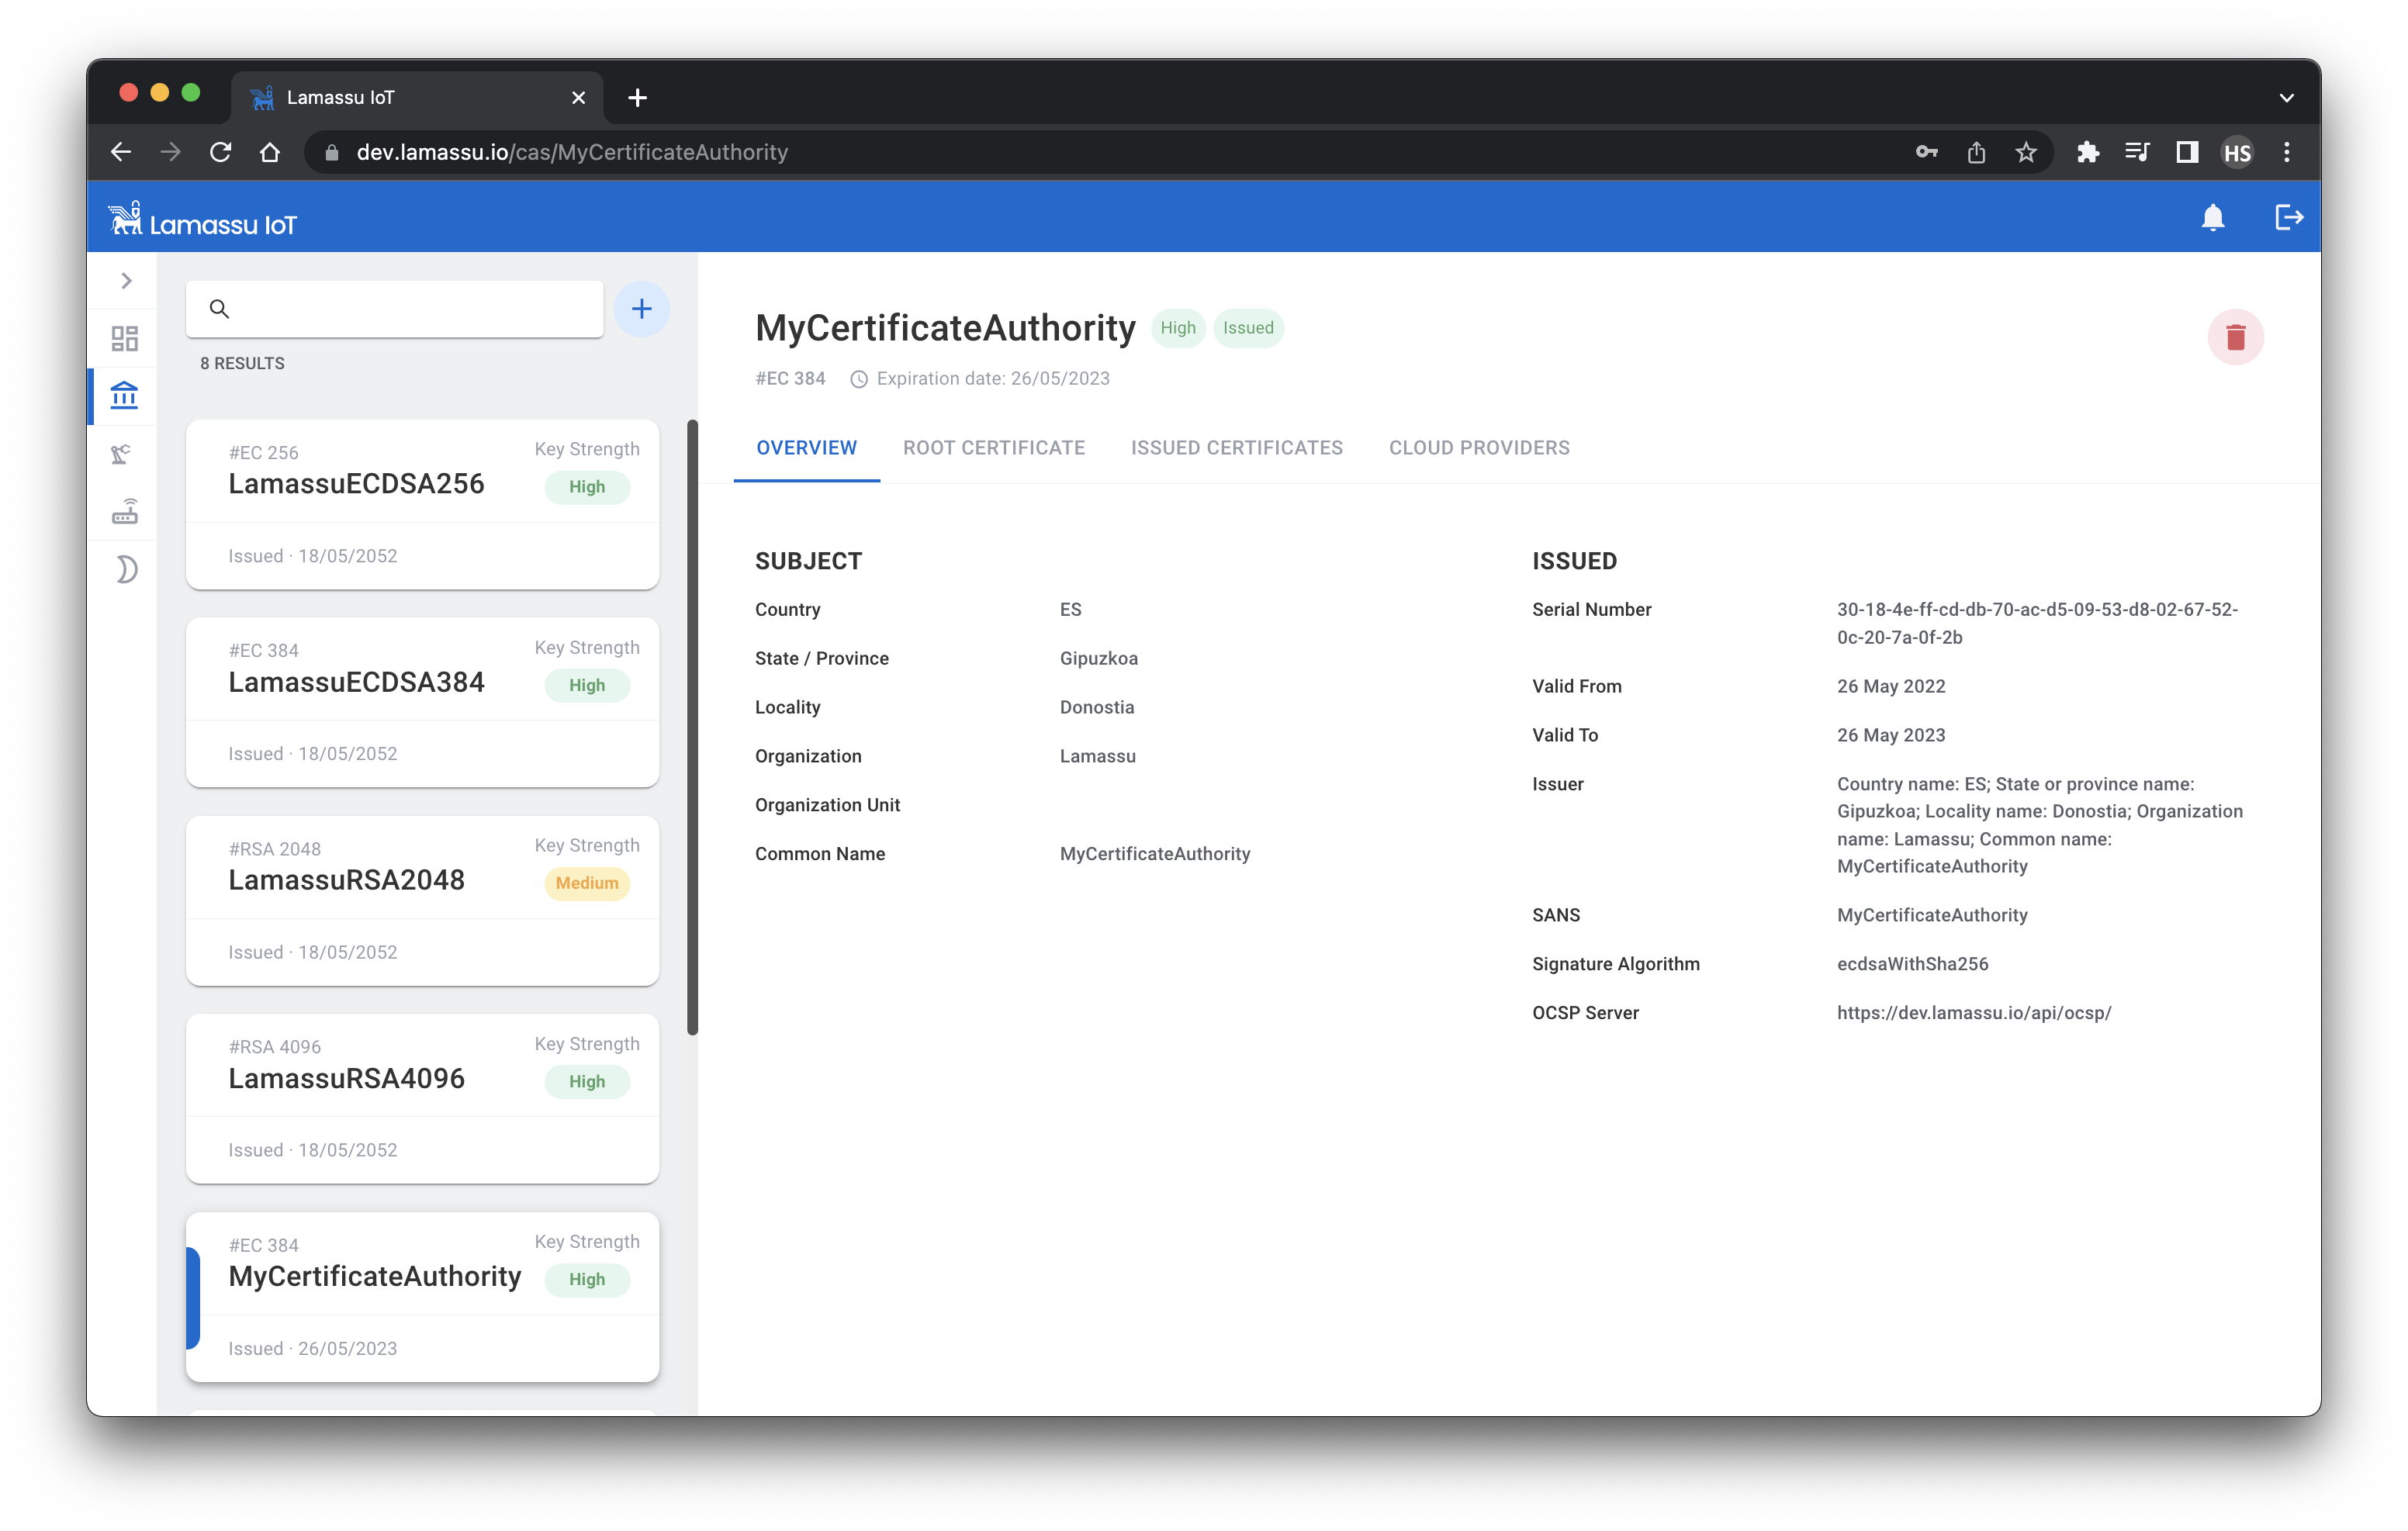The width and height of the screenshot is (2408, 1531).
Task: Click the Lamassu IoT logo
Action: pyautogui.click(x=203, y=219)
